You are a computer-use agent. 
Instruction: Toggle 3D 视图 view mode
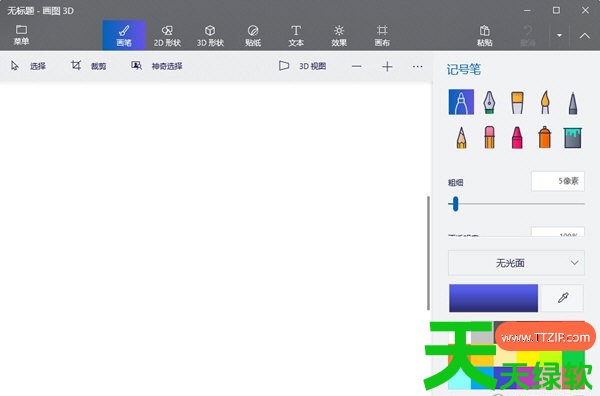coord(302,66)
